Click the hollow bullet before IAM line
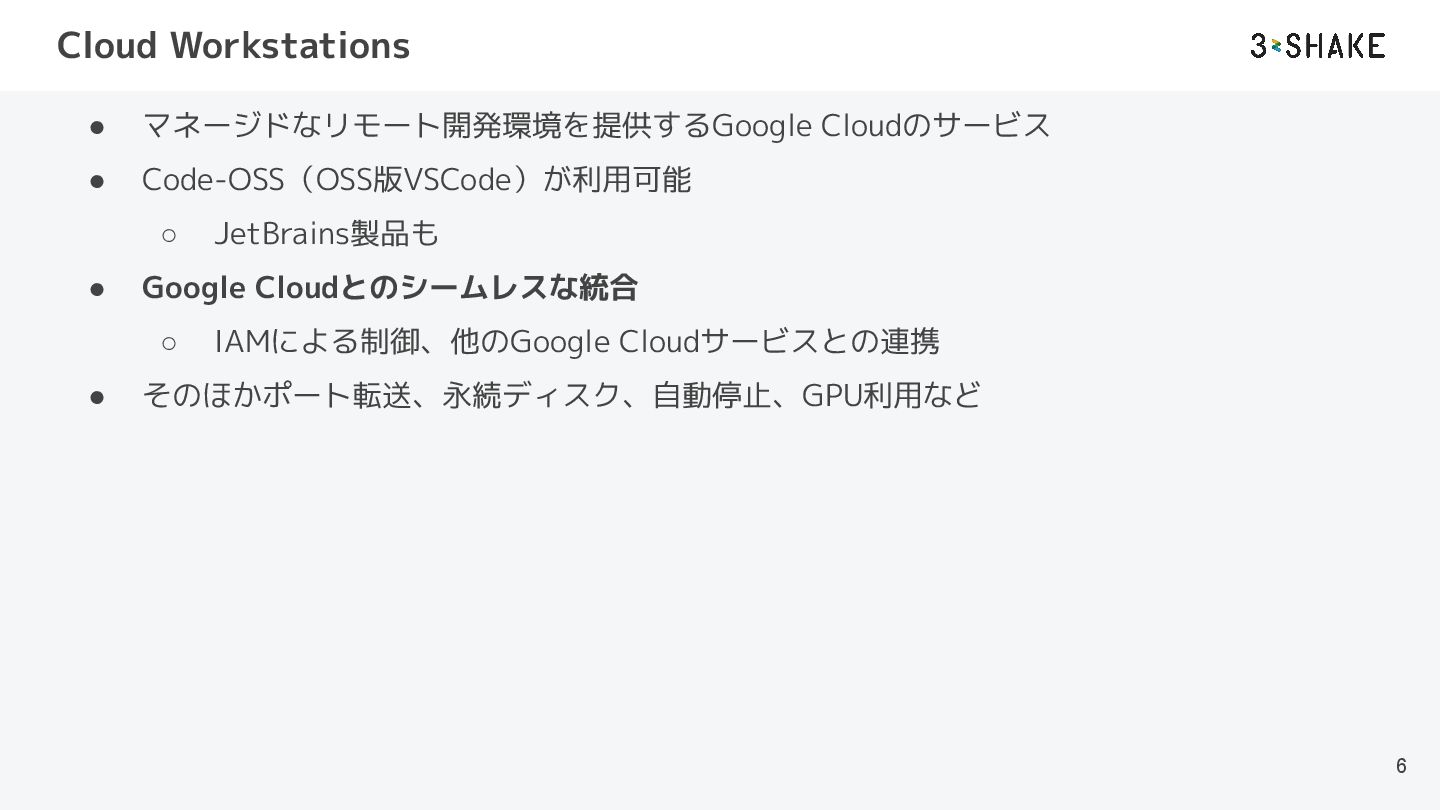The width and height of the screenshot is (1440, 810). coord(169,343)
